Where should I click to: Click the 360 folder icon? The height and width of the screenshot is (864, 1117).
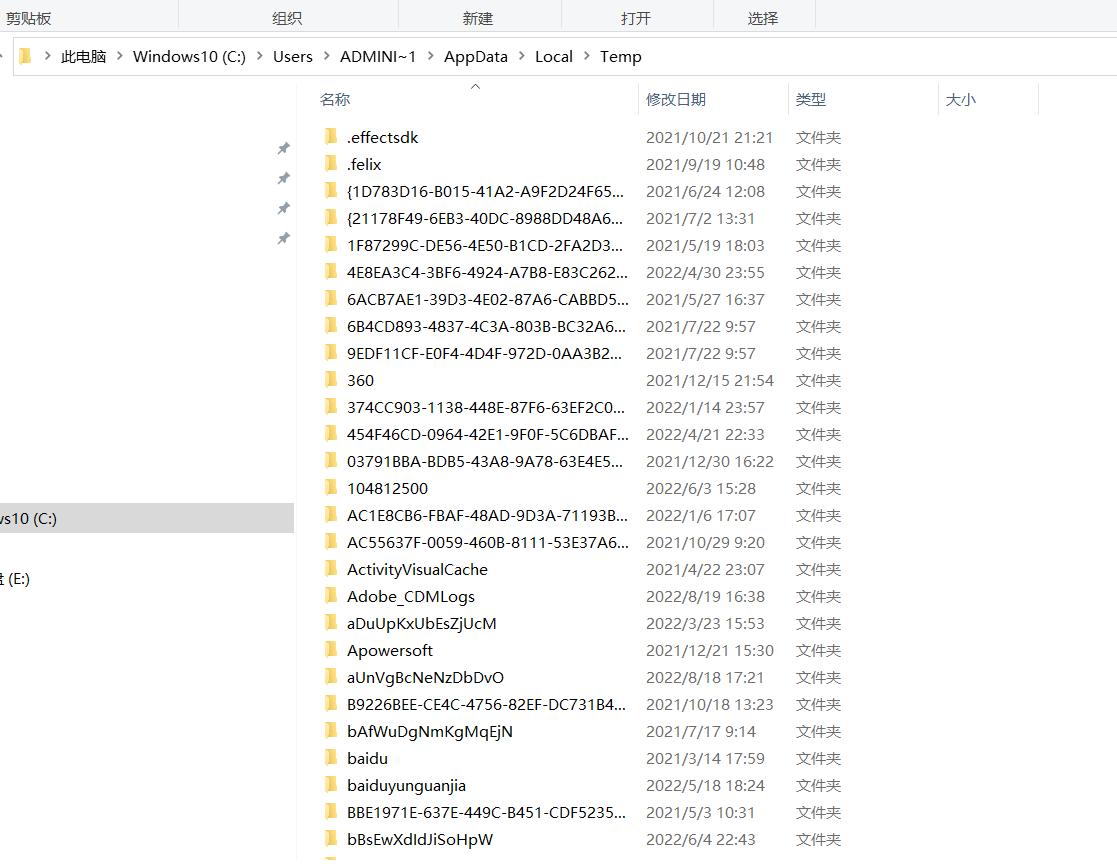tap(332, 380)
